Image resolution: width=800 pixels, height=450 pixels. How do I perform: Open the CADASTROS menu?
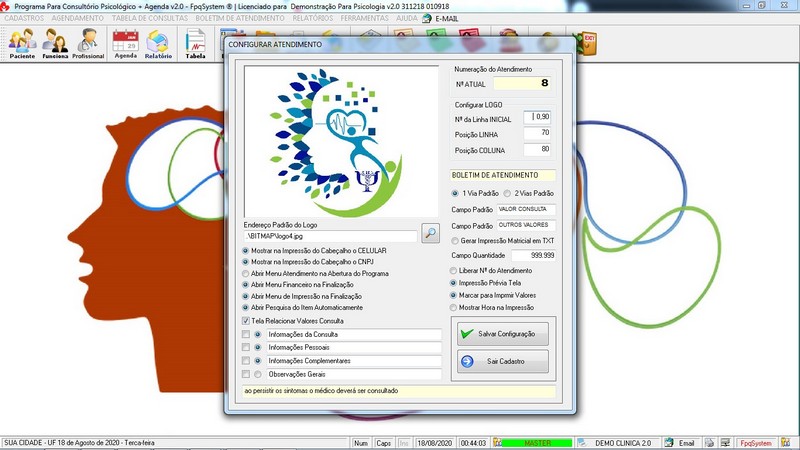click(24, 18)
